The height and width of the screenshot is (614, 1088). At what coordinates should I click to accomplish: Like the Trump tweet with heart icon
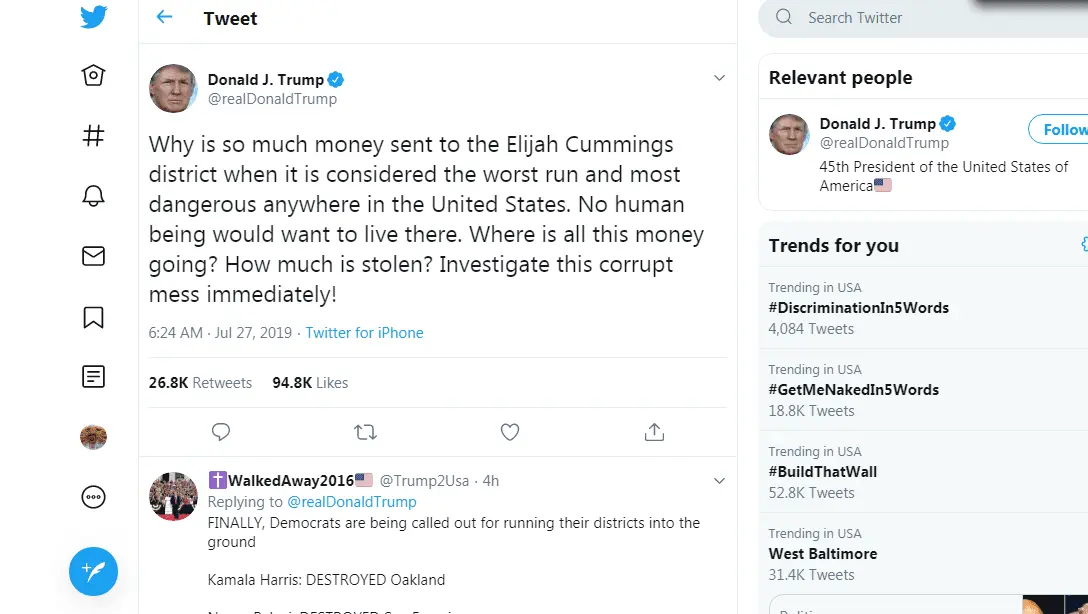510,432
